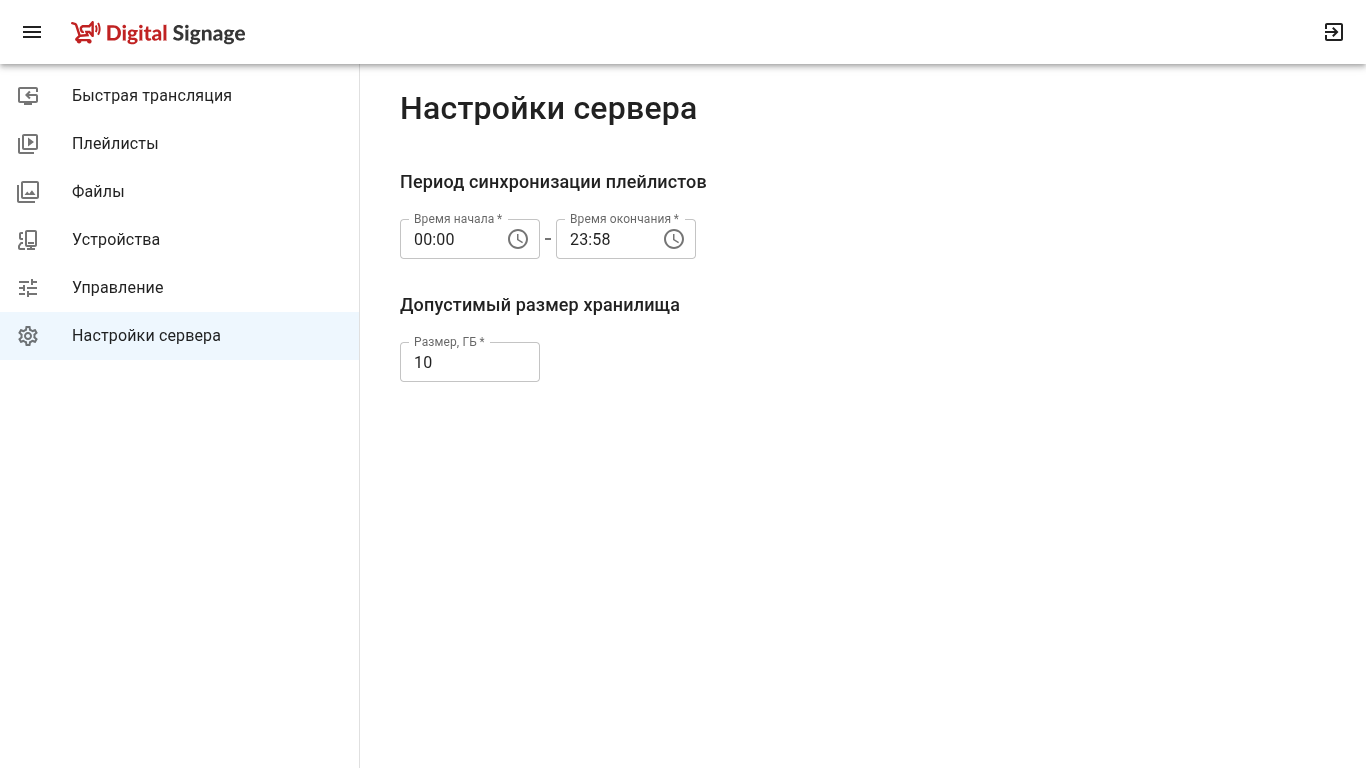Select the Настройки сервера label in sidebar
This screenshot has height=768, width=1366.
146,336
